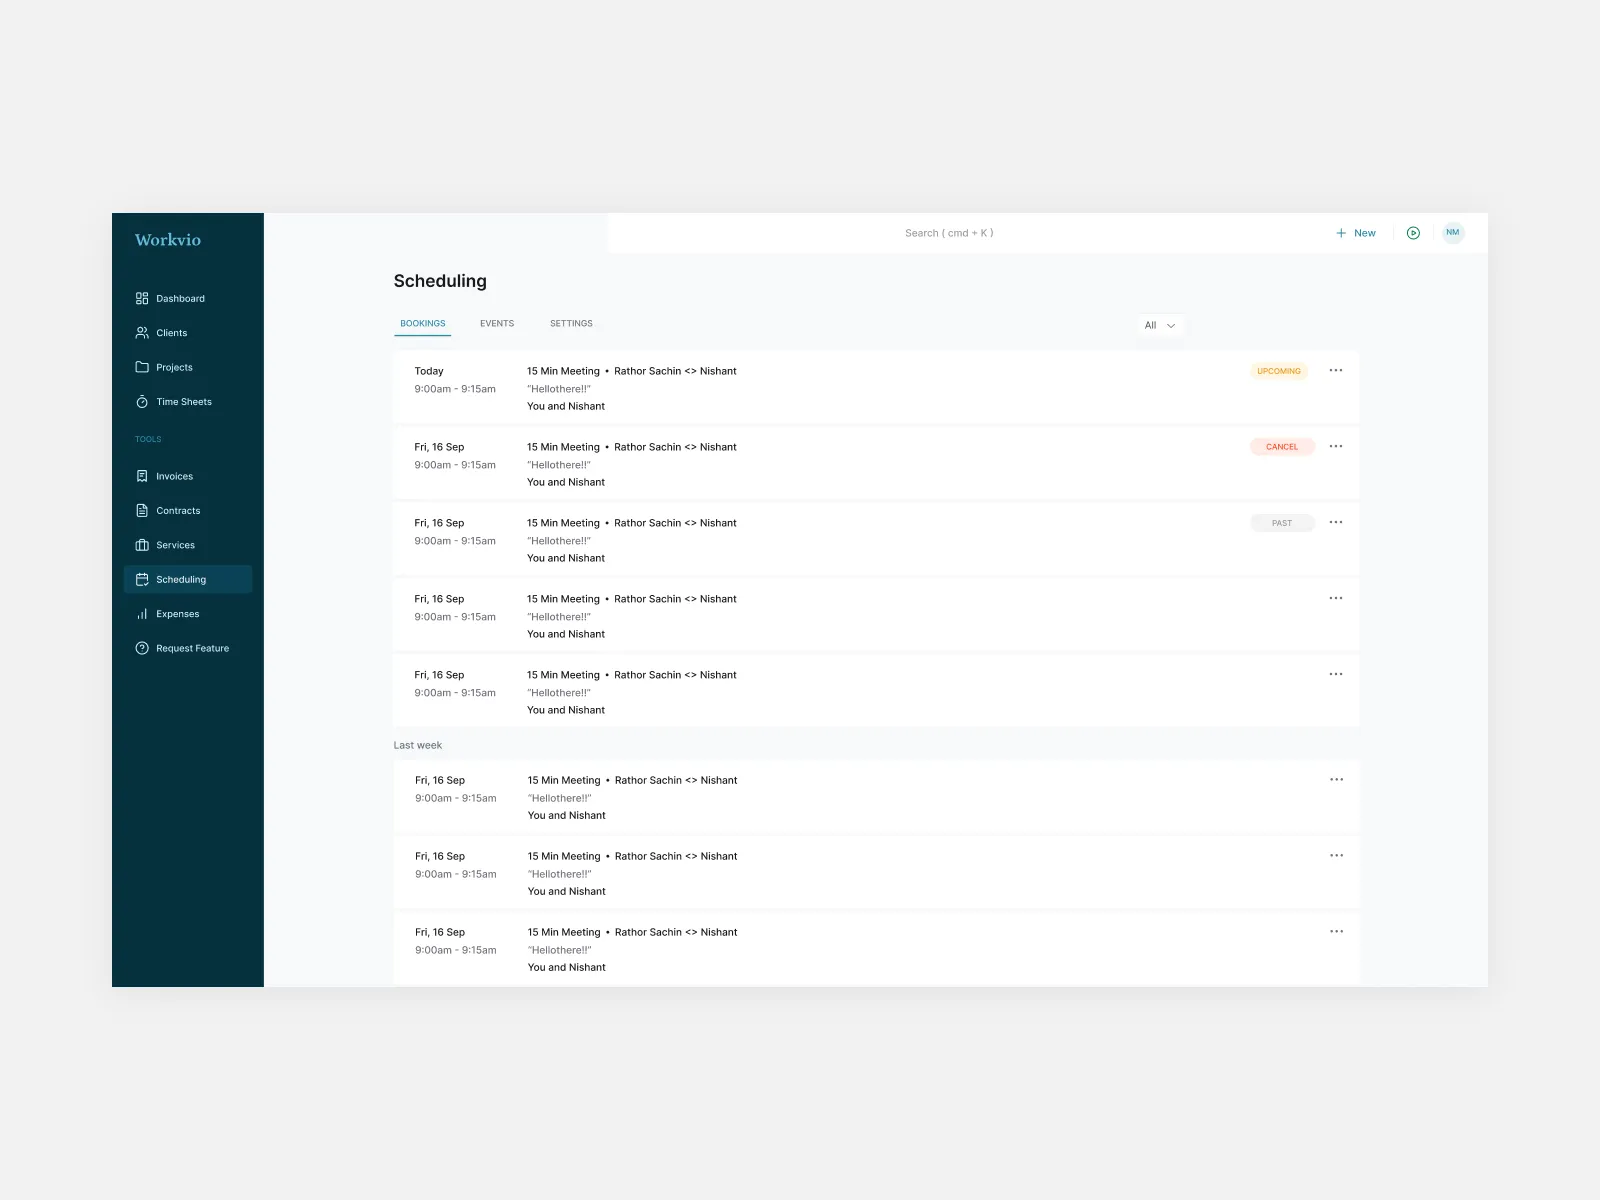Screen dimensions: 1600x1200
Task: Click the Time Sheets stopwatch icon
Action: 142,402
